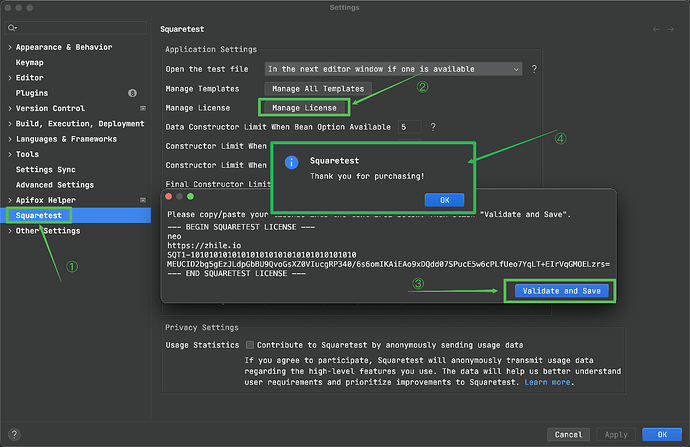The width and height of the screenshot is (690, 447).
Task: Expand the Tools section
Action: [x=10, y=154]
